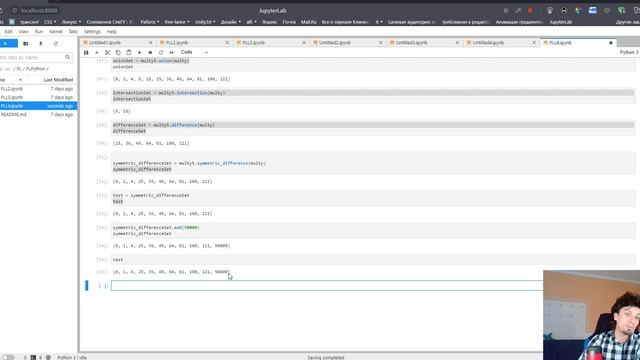Interrupt the kernel with the stop icon
This screenshot has height=360, width=640.
coord(150,53)
